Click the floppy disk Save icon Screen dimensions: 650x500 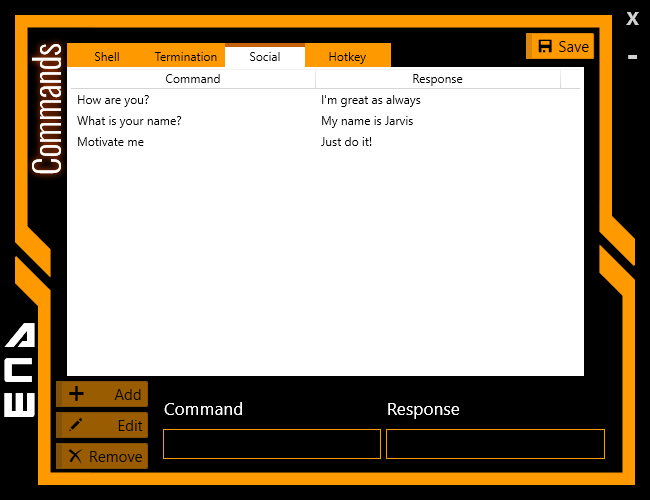click(x=545, y=46)
